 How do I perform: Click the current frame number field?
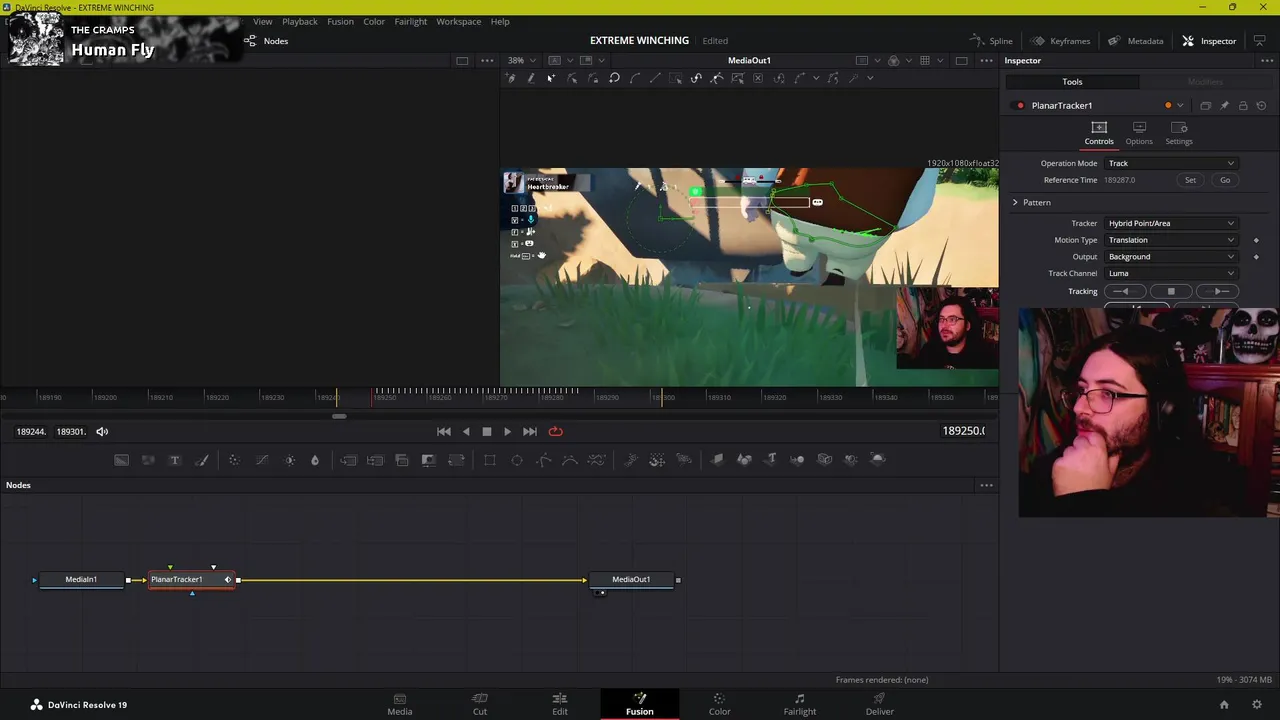tap(963, 431)
